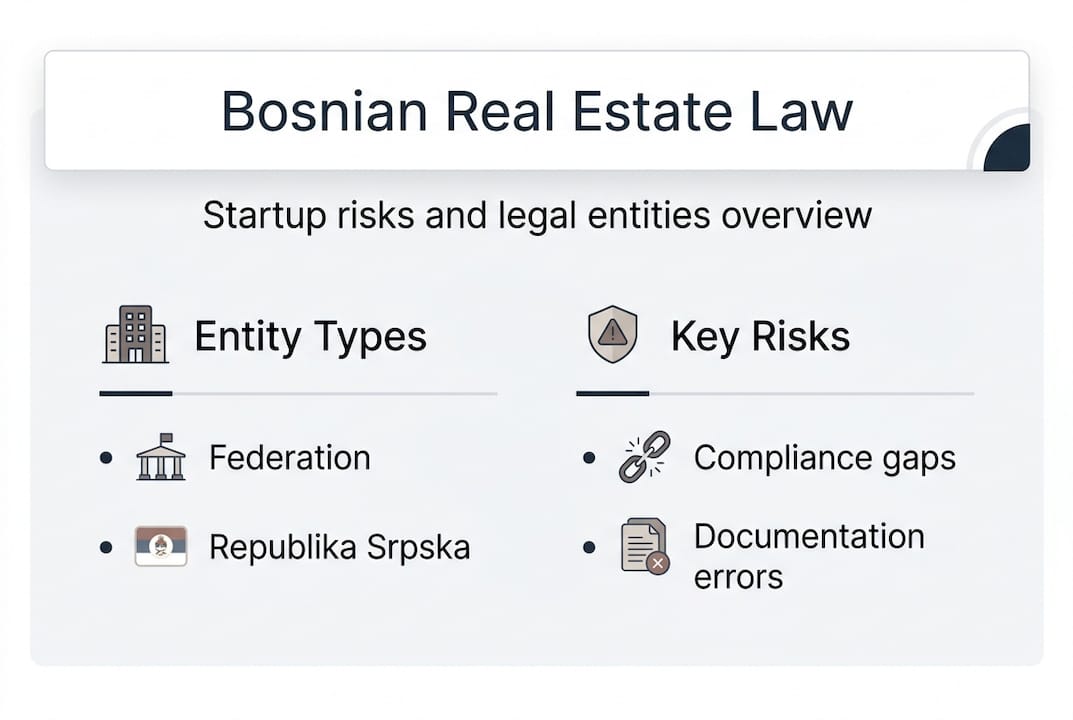Click the Compliance gaps label

point(824,458)
